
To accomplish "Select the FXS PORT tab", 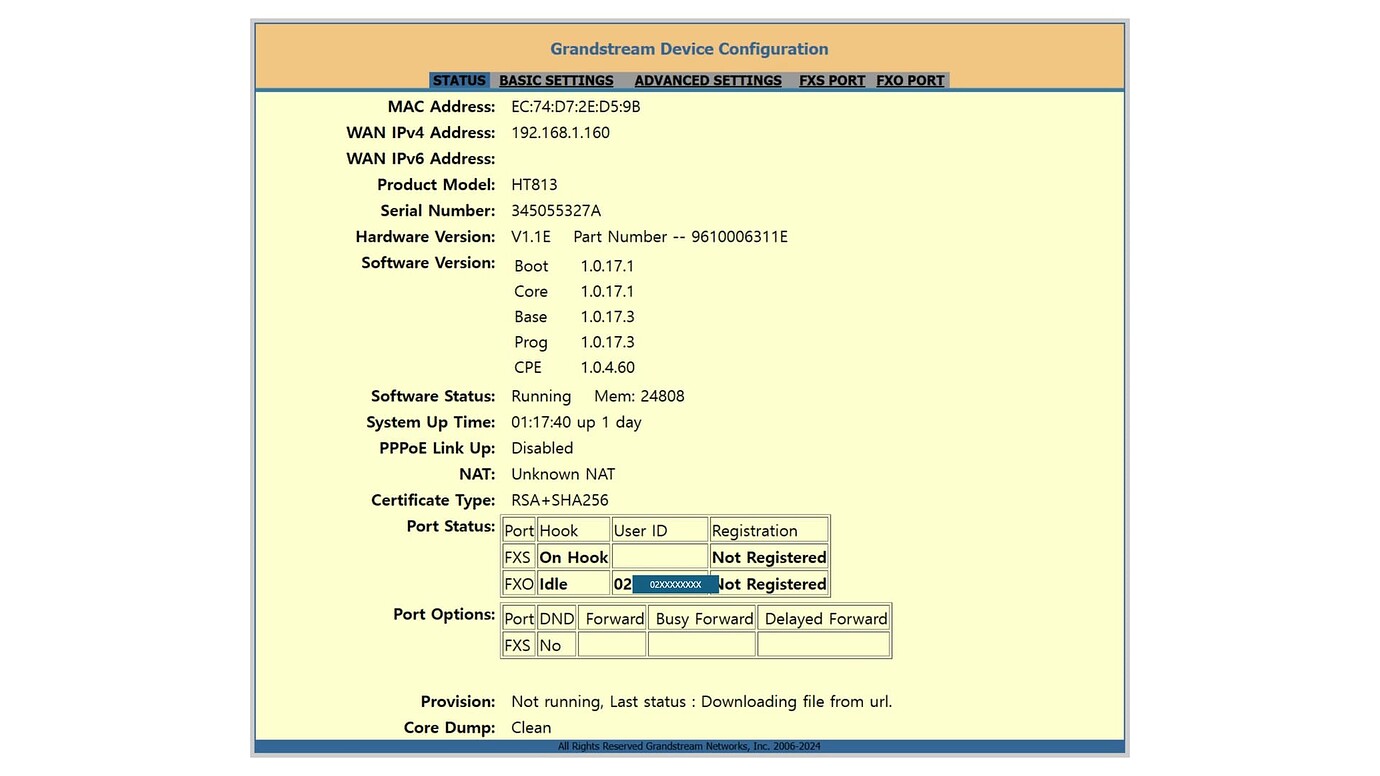I will [x=831, y=80].
